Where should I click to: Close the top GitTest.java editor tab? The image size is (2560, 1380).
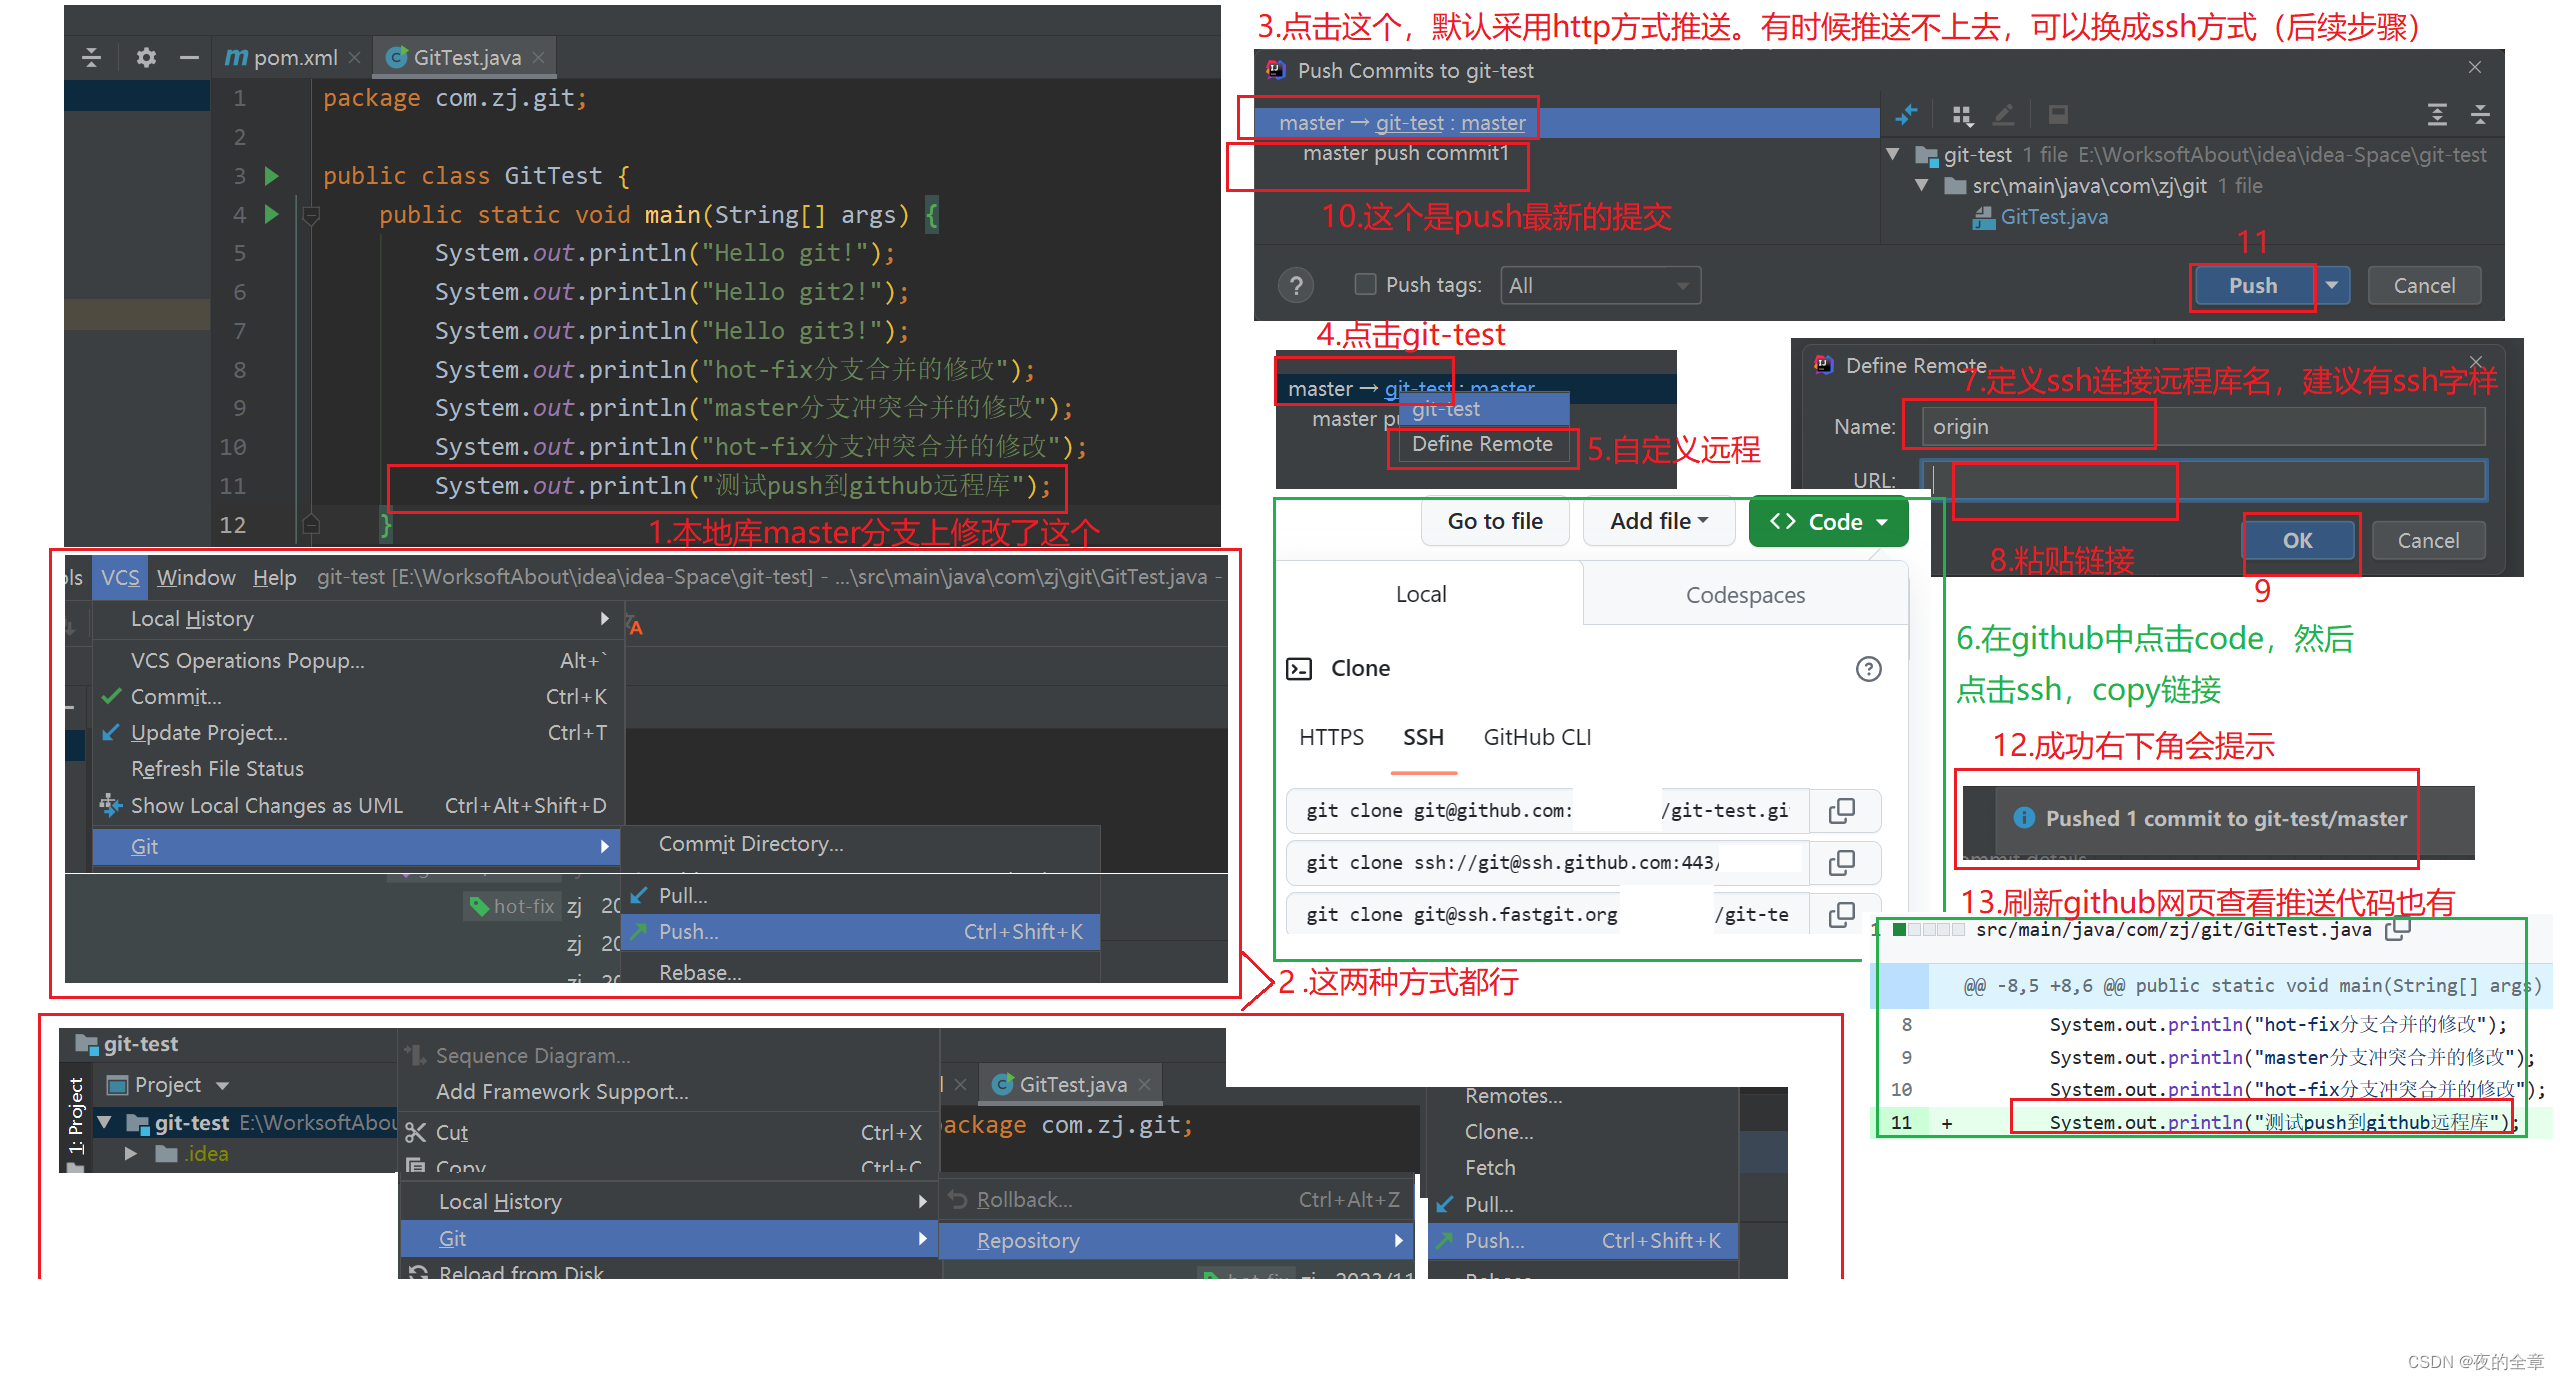tap(538, 58)
